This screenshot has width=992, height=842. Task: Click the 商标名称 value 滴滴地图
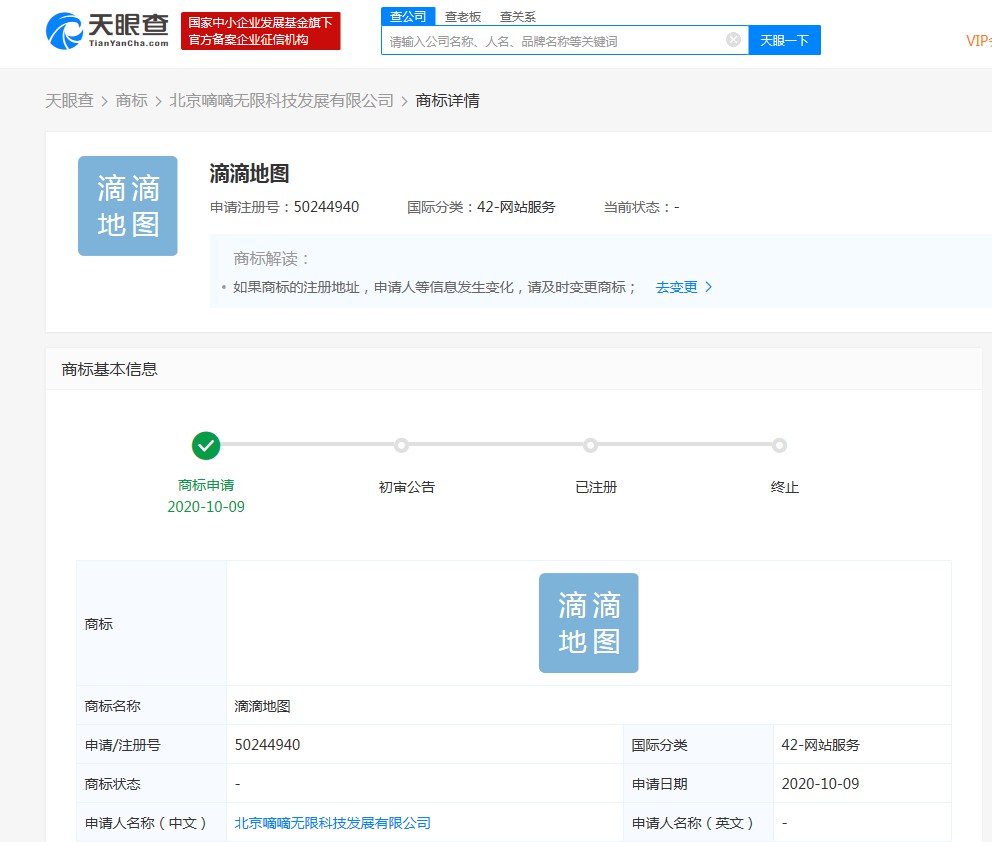263,706
